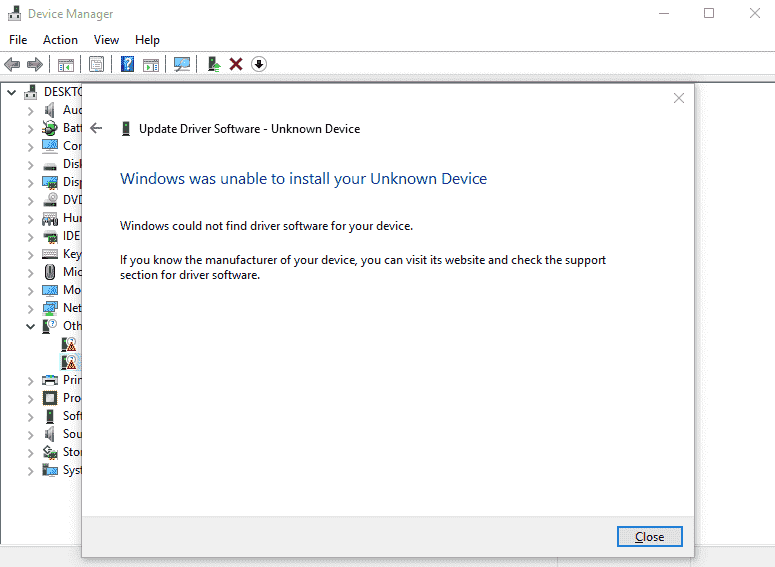Expand the System devices node
Viewport: 775px width, 567px height.
[31, 471]
